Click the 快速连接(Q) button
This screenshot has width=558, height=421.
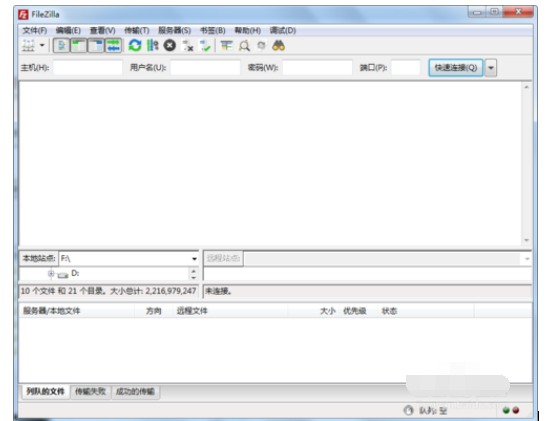[x=456, y=68]
